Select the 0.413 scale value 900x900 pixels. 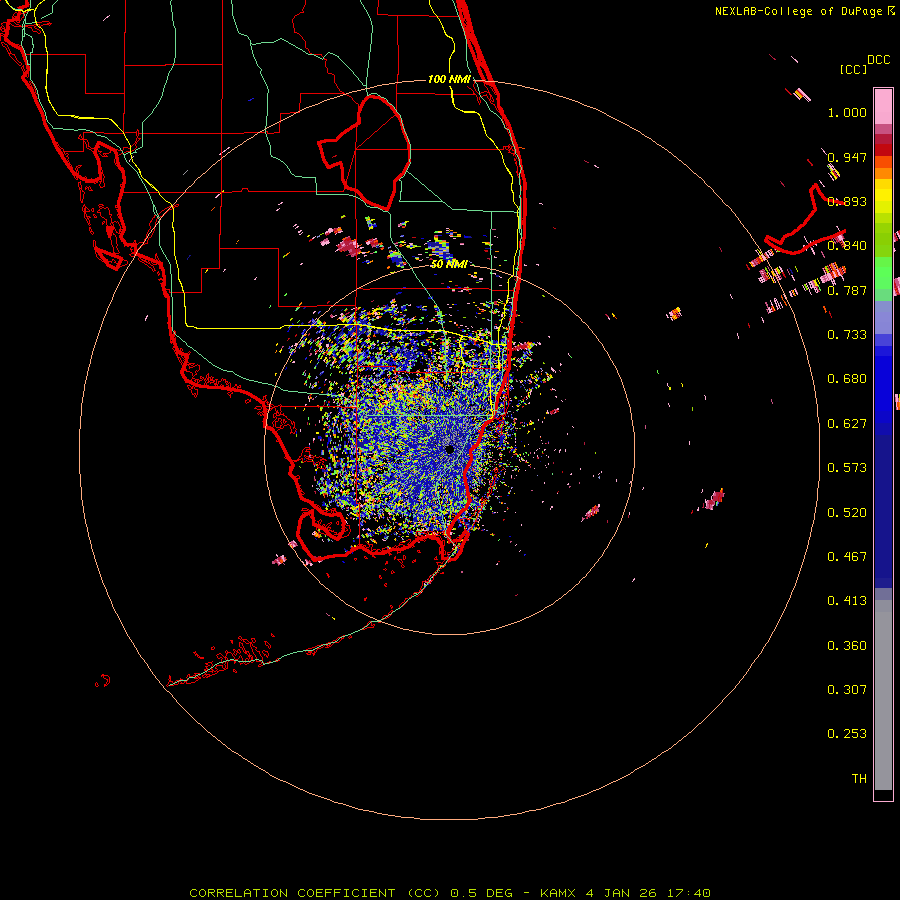click(x=847, y=601)
